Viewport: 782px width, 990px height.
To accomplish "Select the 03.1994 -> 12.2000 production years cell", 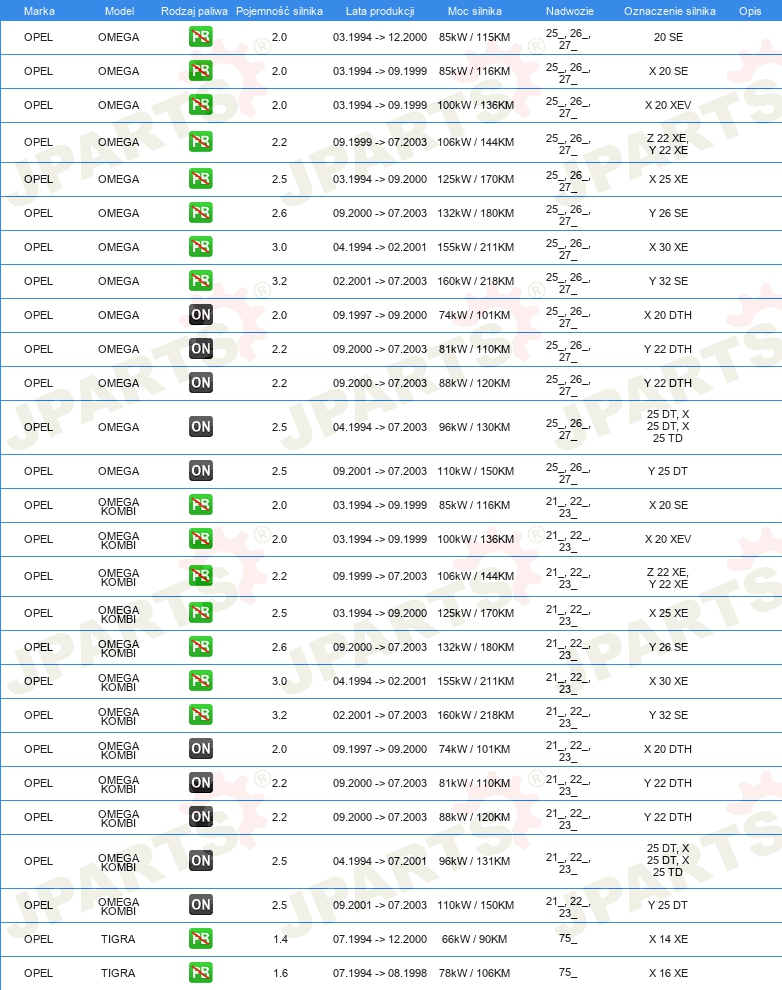I will click(x=380, y=37).
